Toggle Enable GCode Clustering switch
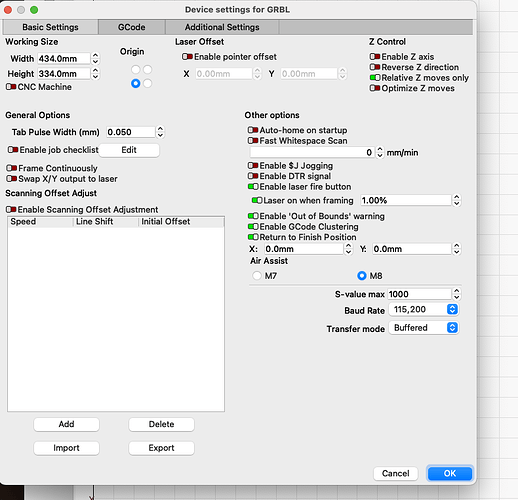This screenshot has width=518, height=500. tap(253, 227)
